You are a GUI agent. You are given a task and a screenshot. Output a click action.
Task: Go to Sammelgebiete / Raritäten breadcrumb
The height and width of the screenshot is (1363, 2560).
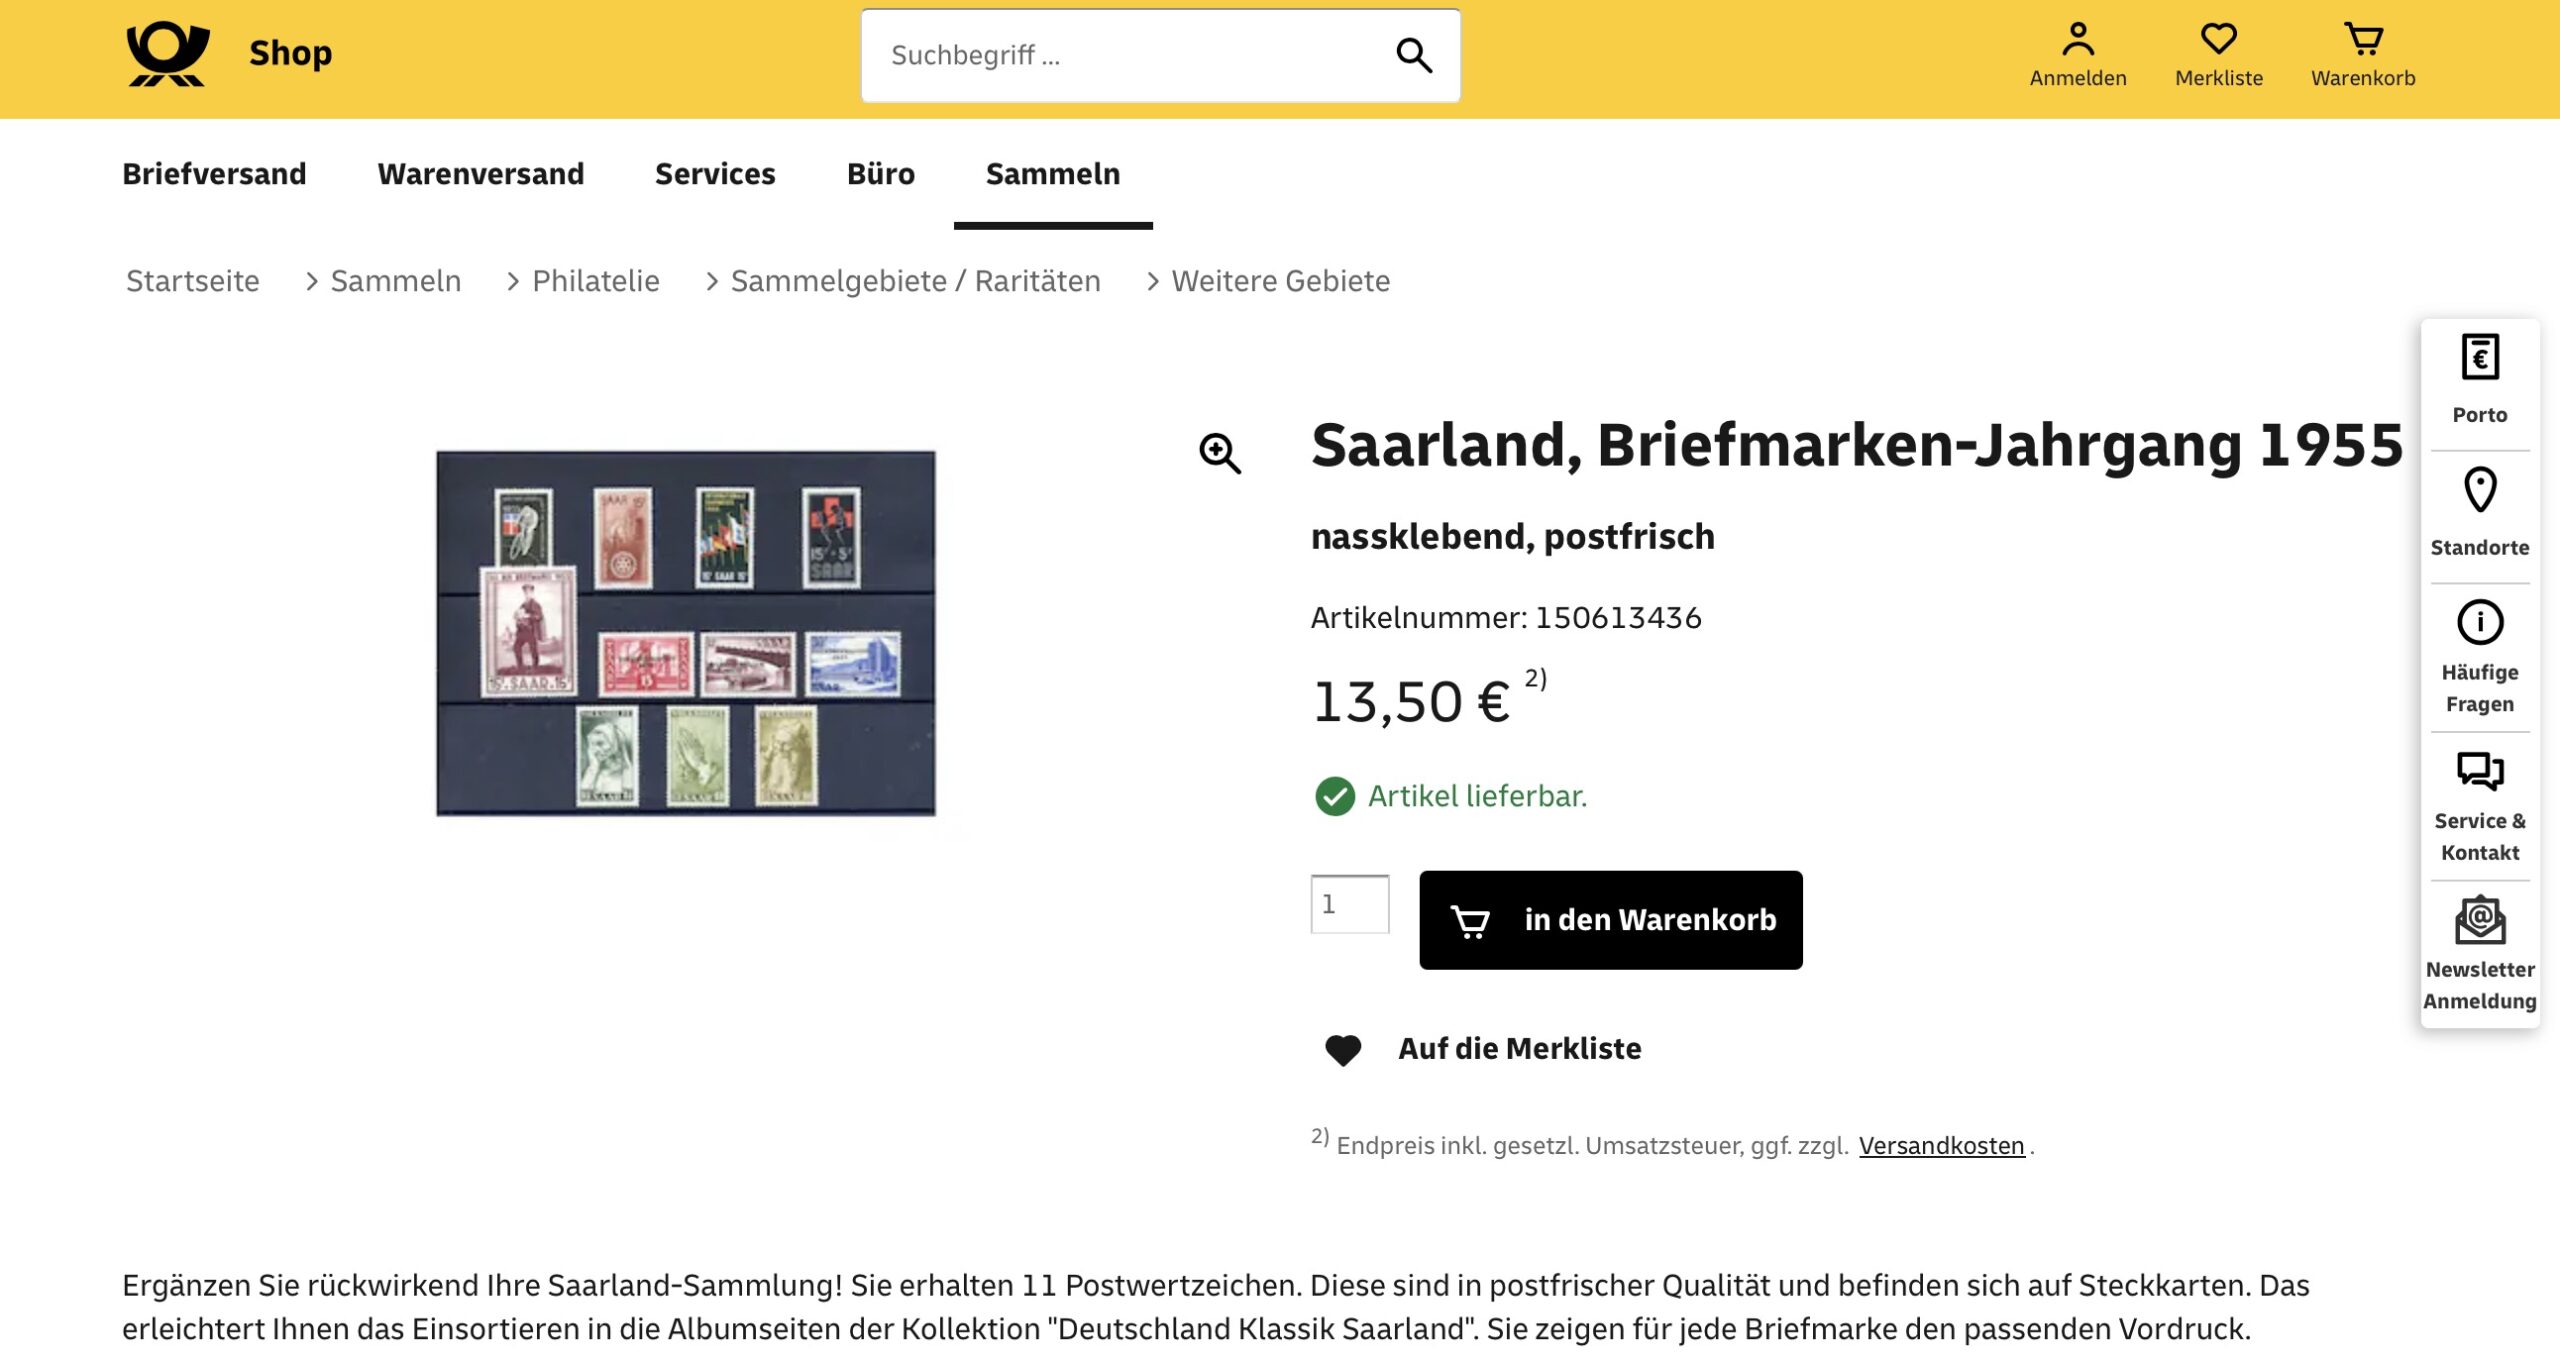pos(915,281)
